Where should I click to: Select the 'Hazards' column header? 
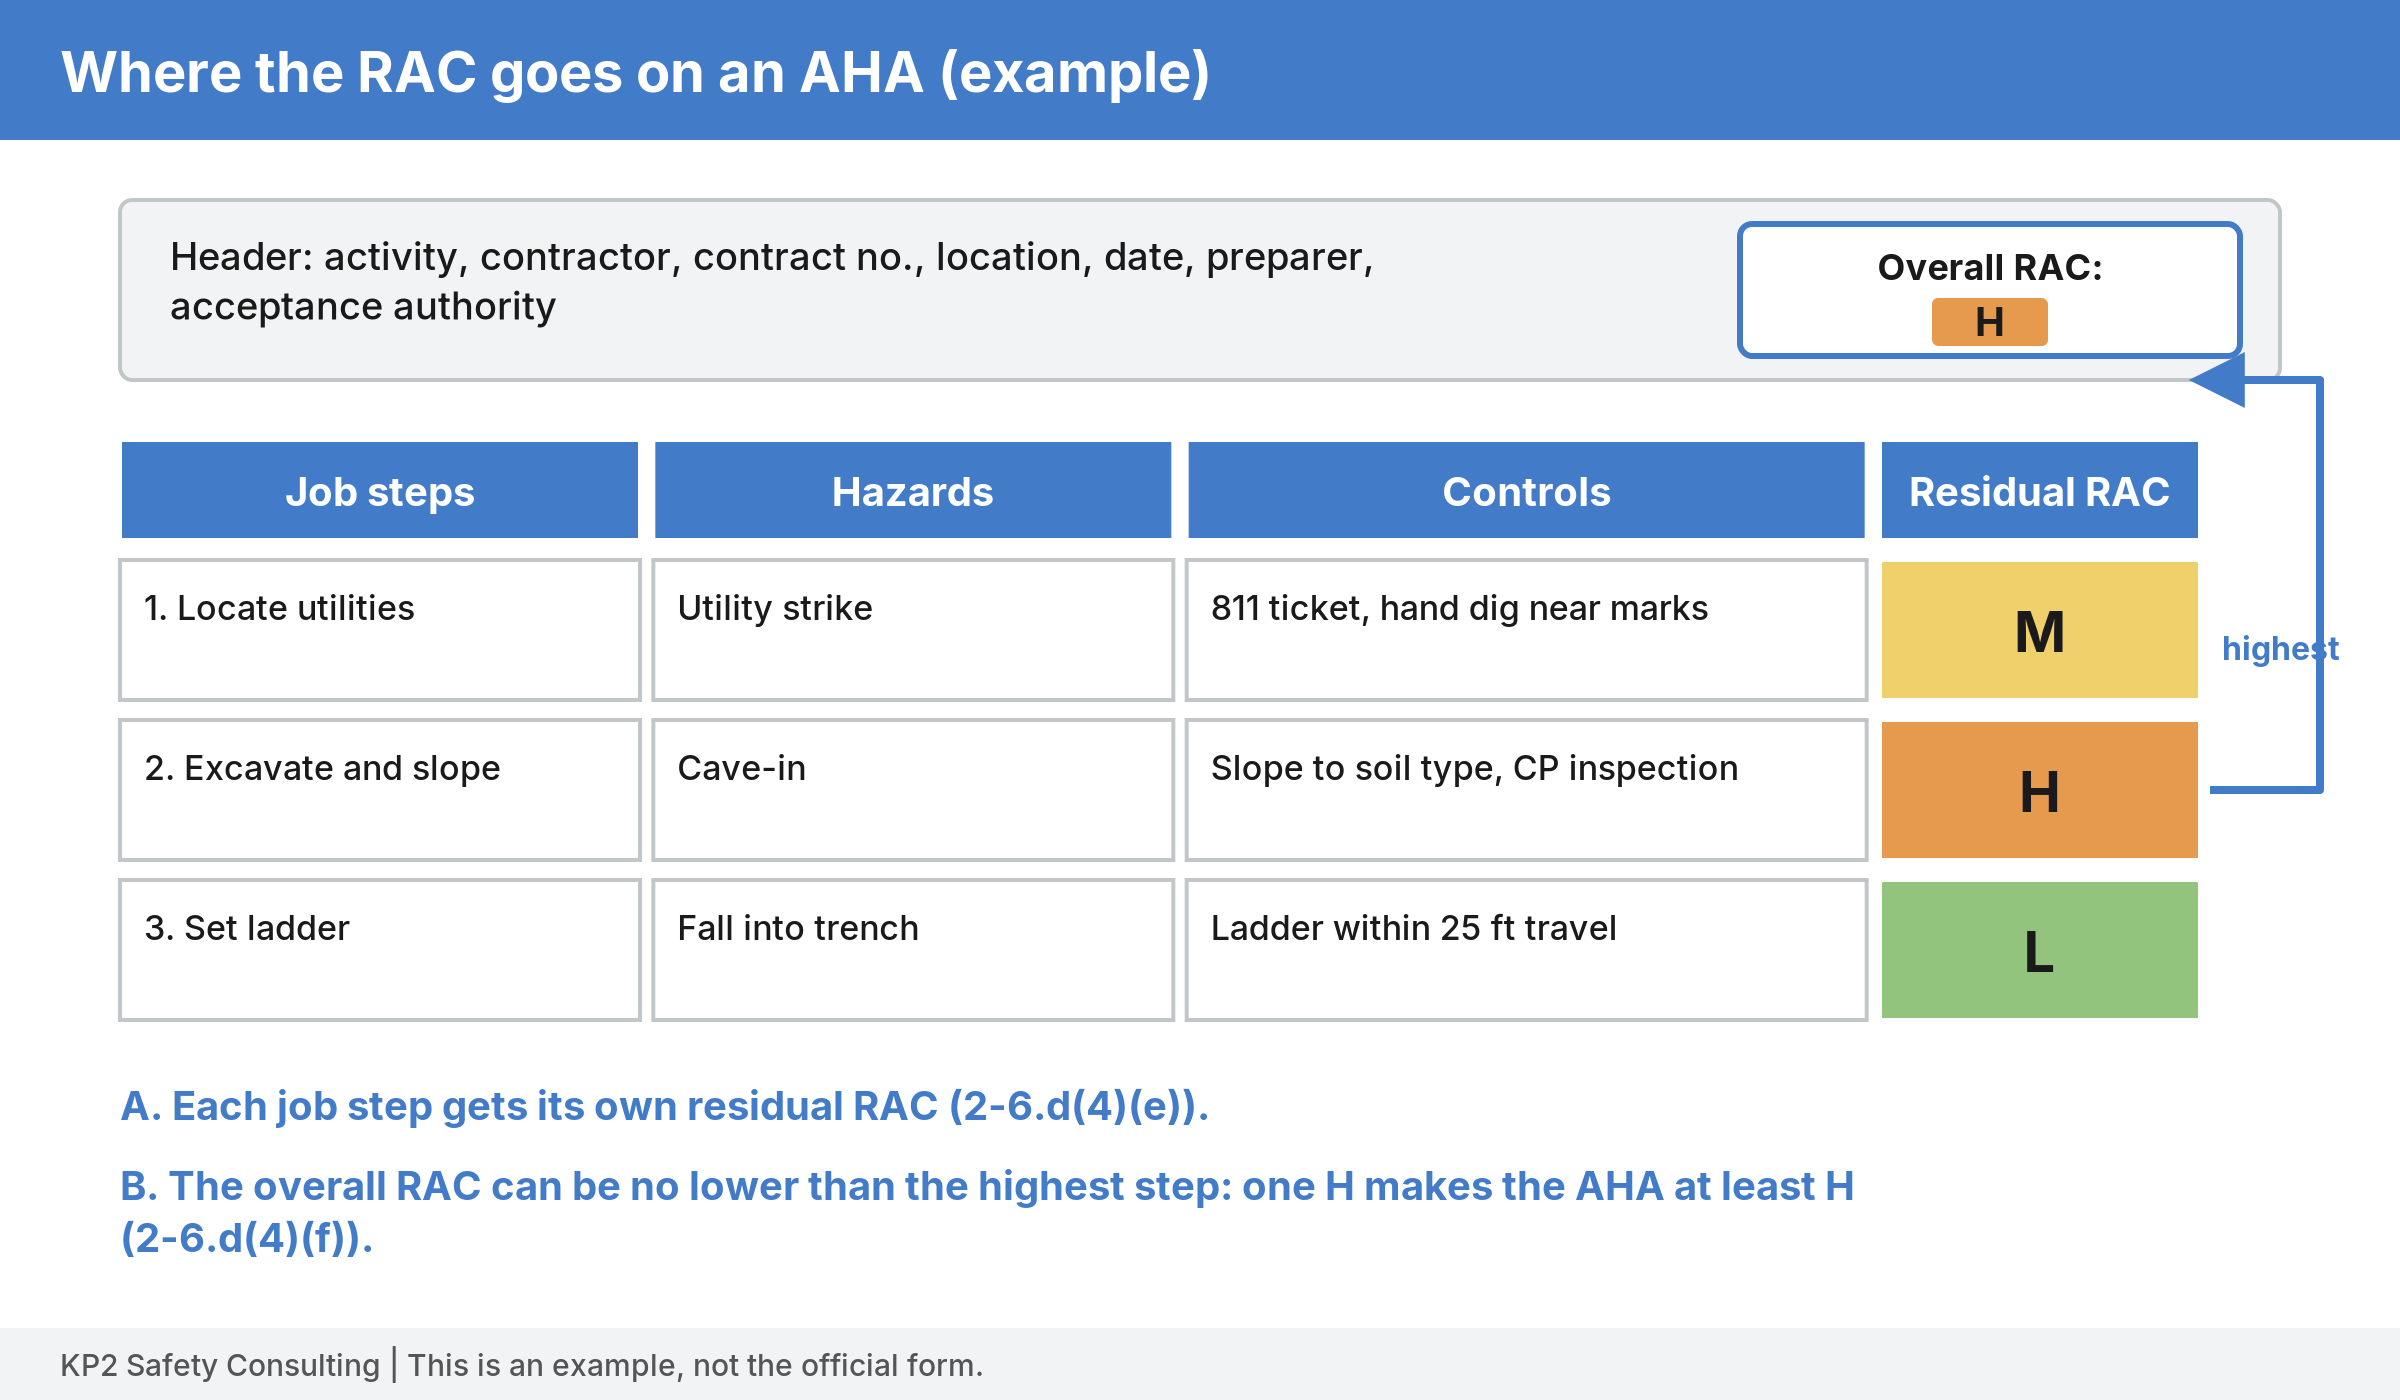pyautogui.click(x=913, y=490)
